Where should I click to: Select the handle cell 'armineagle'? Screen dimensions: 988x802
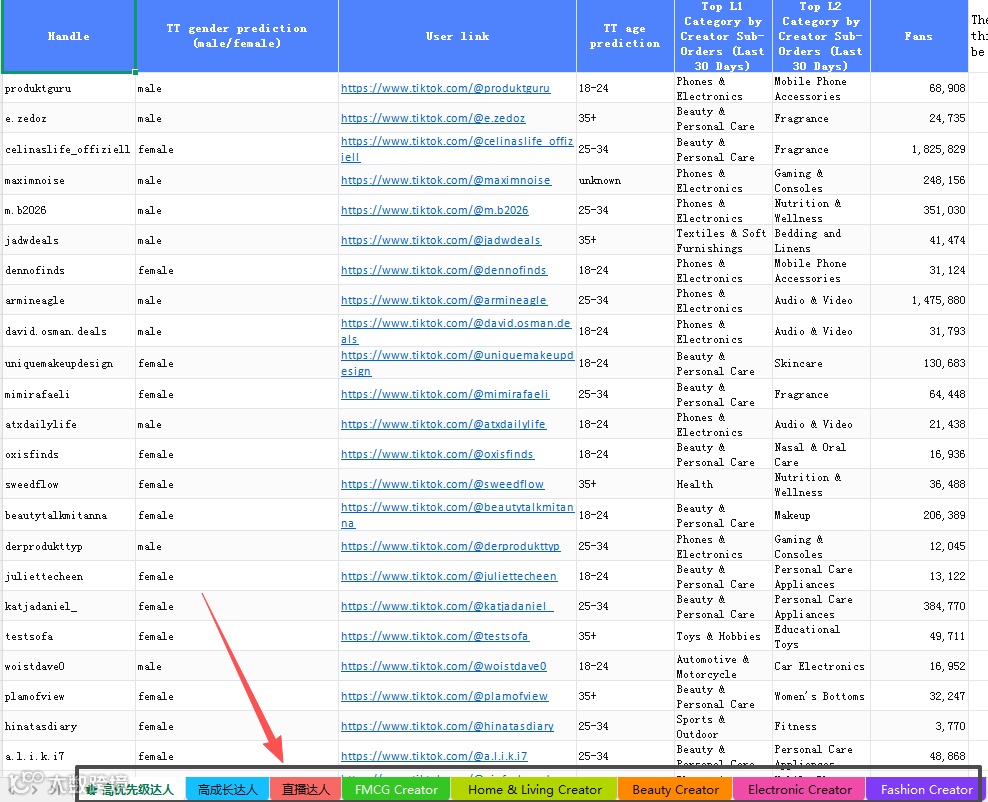pyautogui.click(x=69, y=300)
